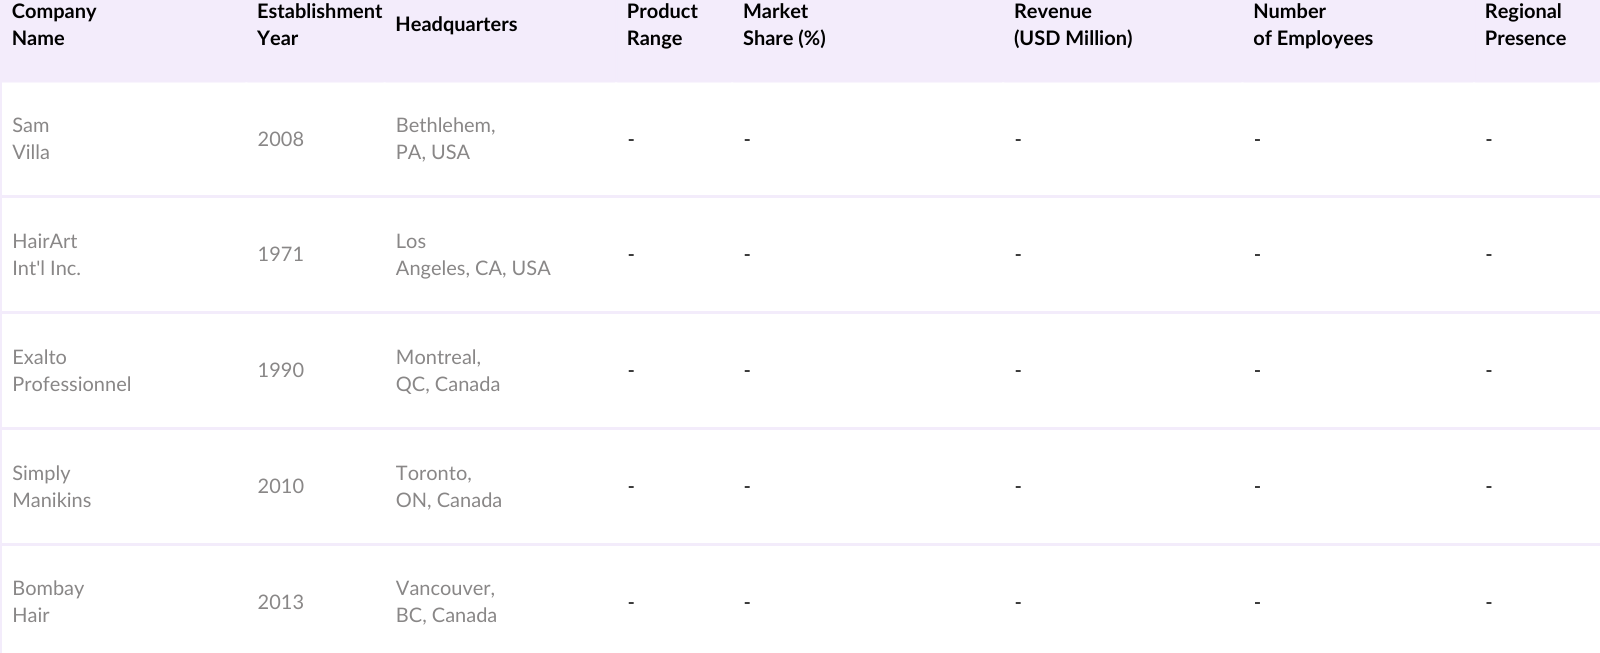
Task: Select the Revenue (USD Million) header
Action: (1073, 25)
